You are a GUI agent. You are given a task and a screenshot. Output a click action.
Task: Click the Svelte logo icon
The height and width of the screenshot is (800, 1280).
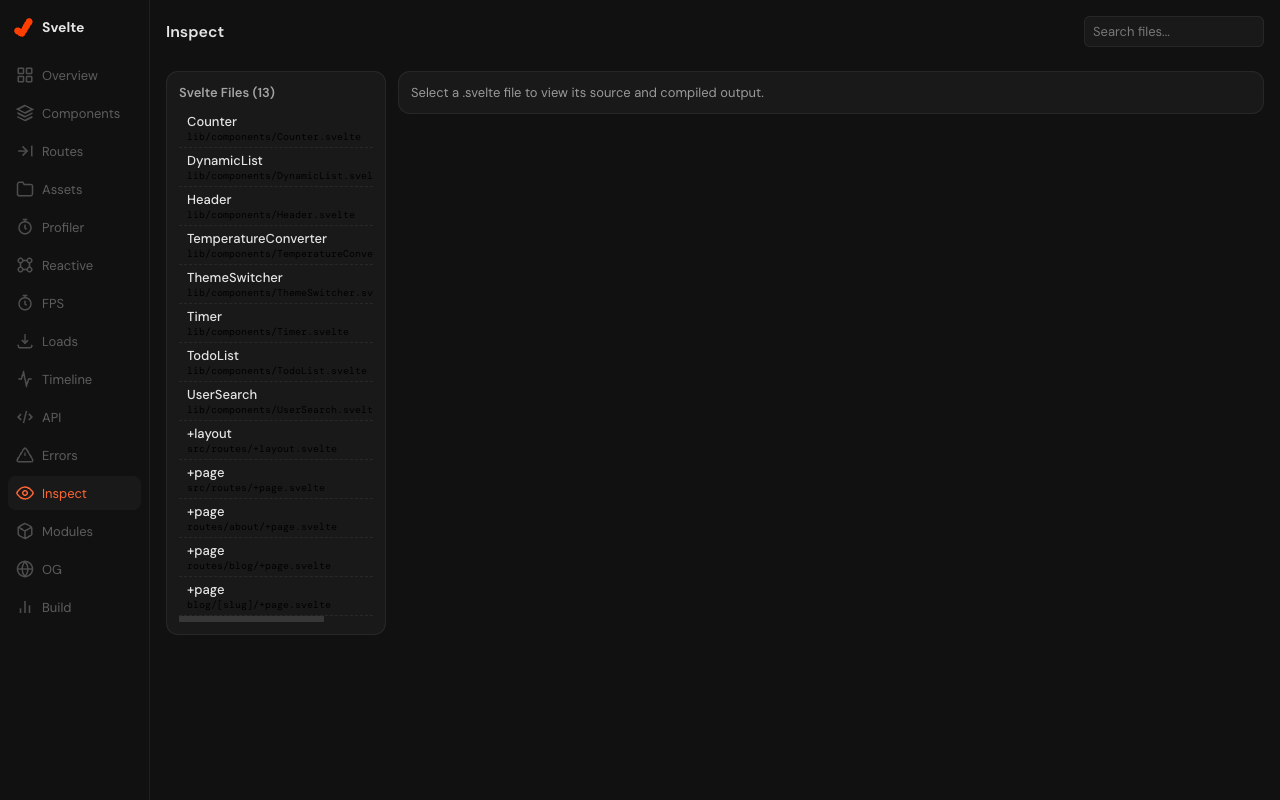tap(23, 28)
